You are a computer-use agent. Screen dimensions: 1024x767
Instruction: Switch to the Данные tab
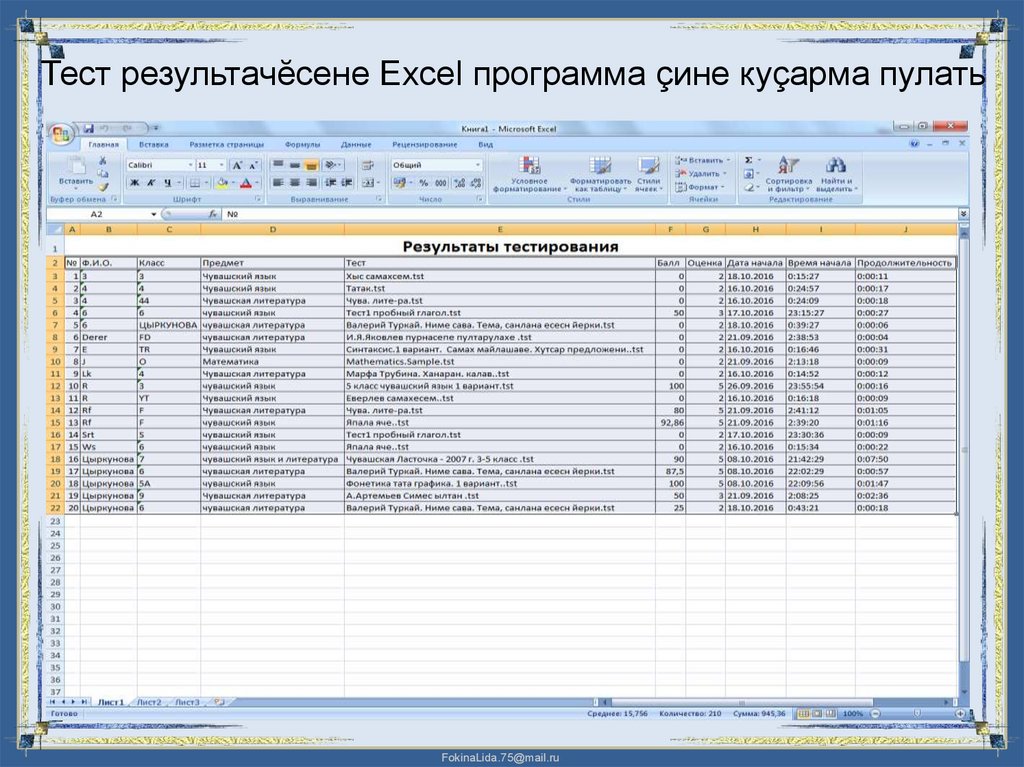[x=356, y=144]
